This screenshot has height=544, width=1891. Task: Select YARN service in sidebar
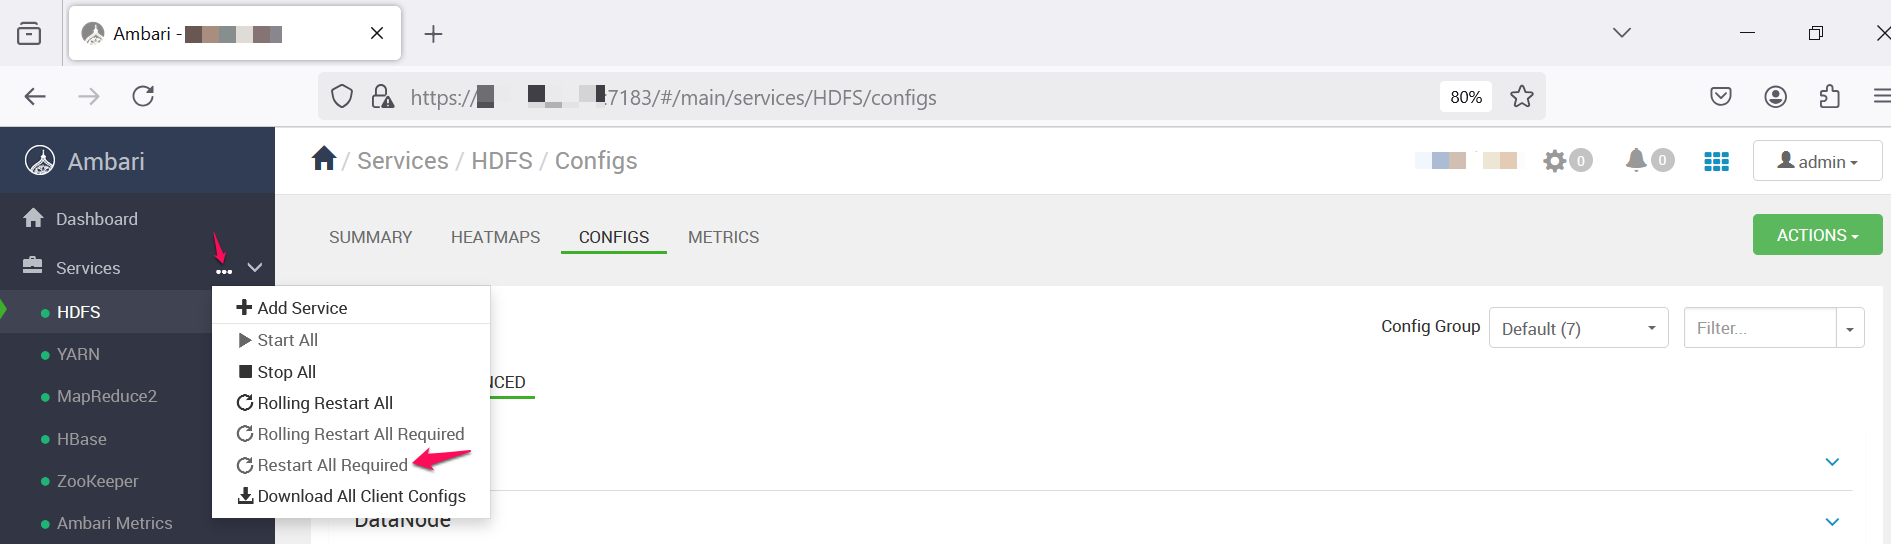[78, 354]
